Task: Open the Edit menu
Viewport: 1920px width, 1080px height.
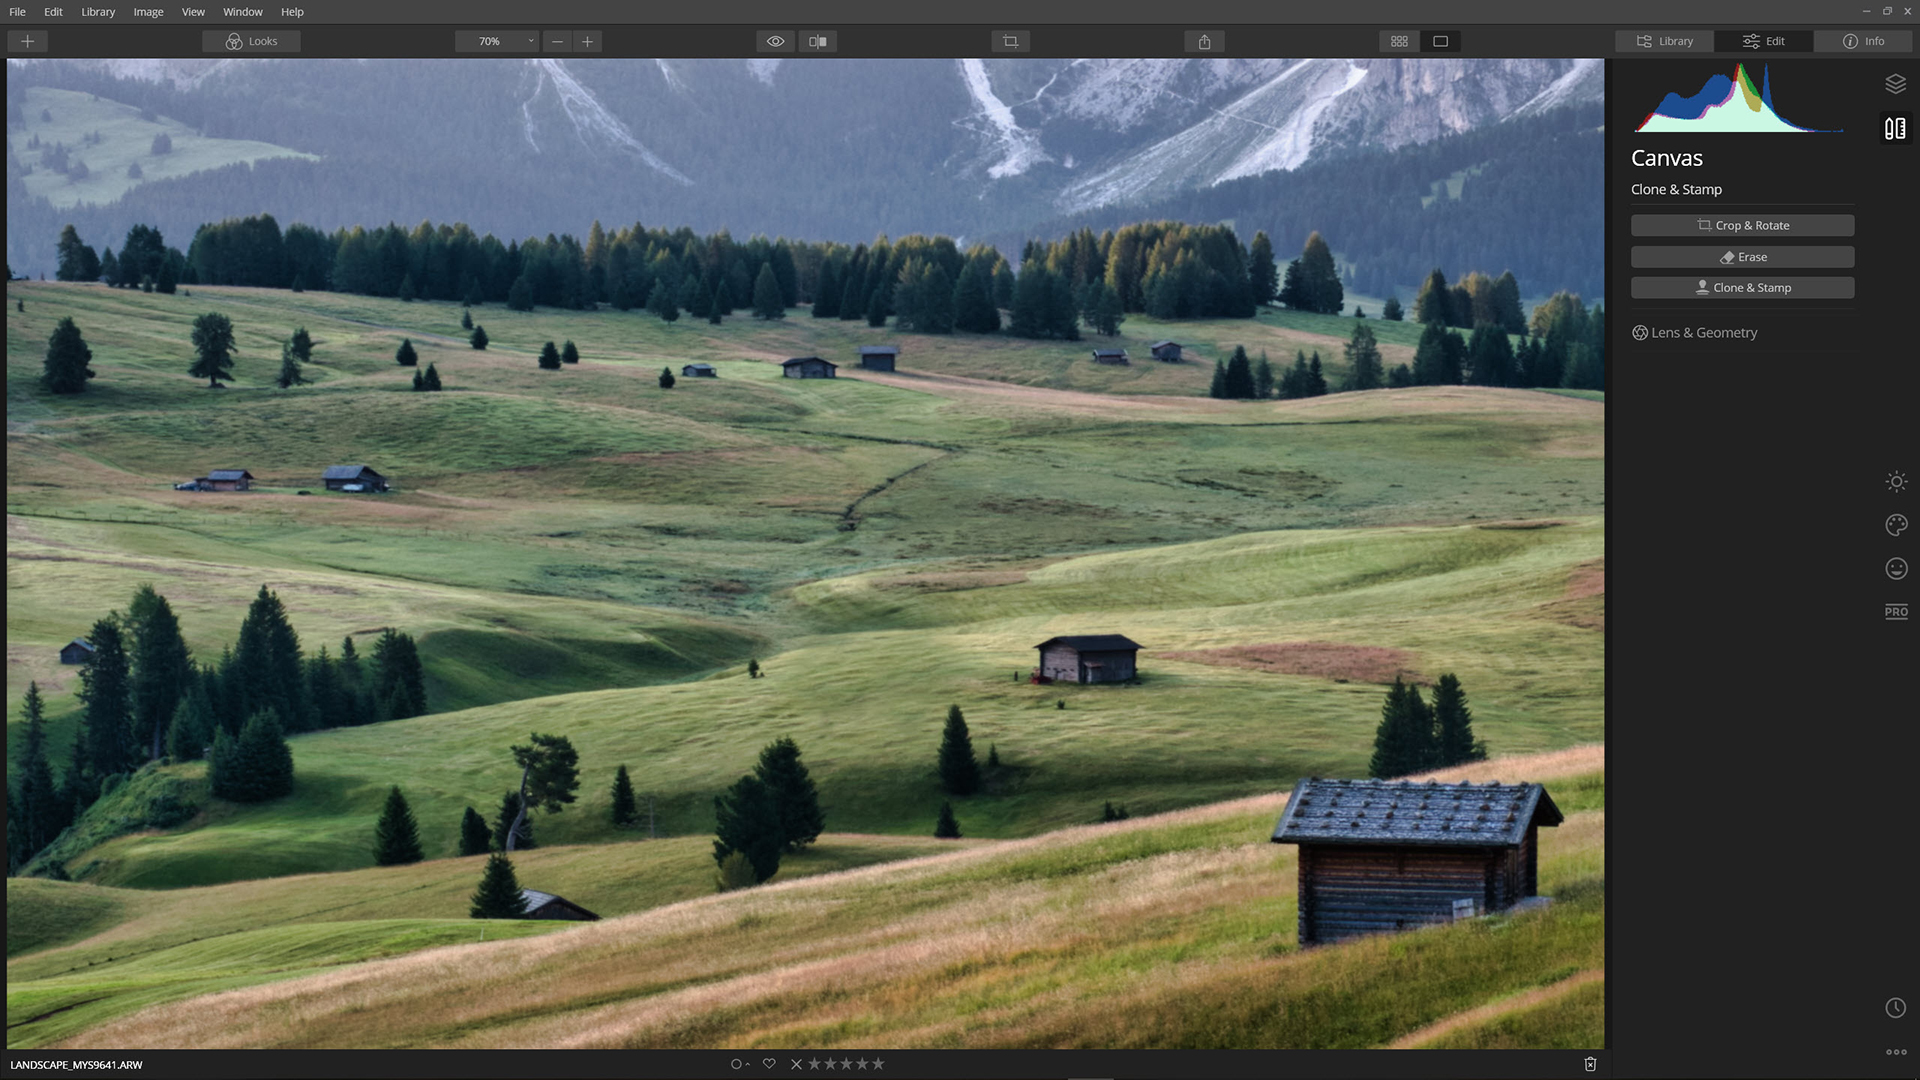Action: 54,12
